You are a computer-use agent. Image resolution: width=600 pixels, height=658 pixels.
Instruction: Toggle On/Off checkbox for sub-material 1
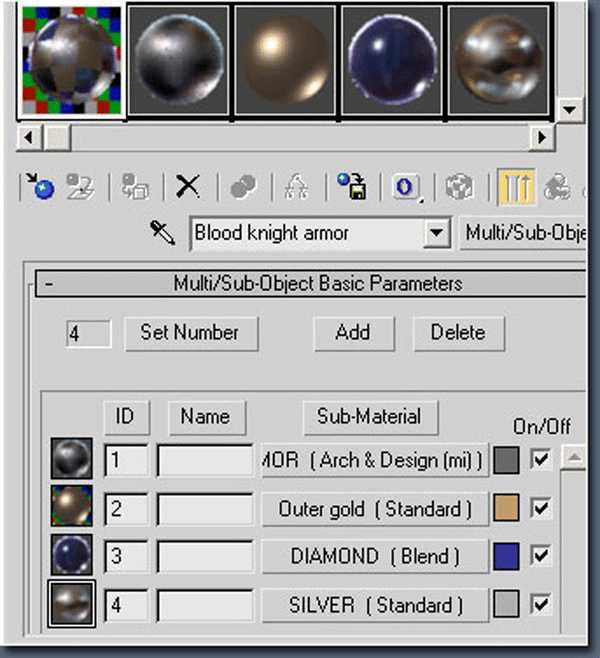540,458
